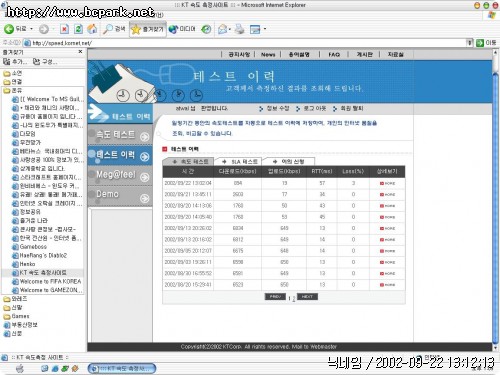Click the NEXT pagination button
Image resolution: width=500 pixels, height=375 pixels.
(x=307, y=297)
